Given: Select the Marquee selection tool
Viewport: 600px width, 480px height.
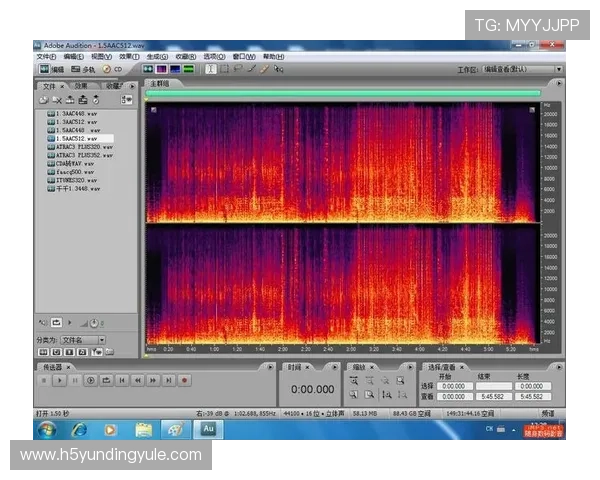Looking at the screenshot, I should click(x=224, y=69).
